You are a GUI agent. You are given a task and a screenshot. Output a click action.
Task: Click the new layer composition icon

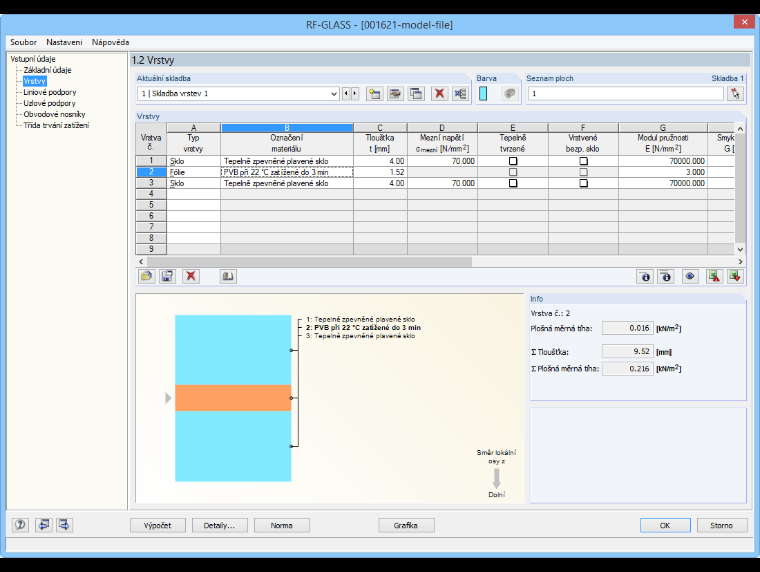pyautogui.click(x=374, y=94)
